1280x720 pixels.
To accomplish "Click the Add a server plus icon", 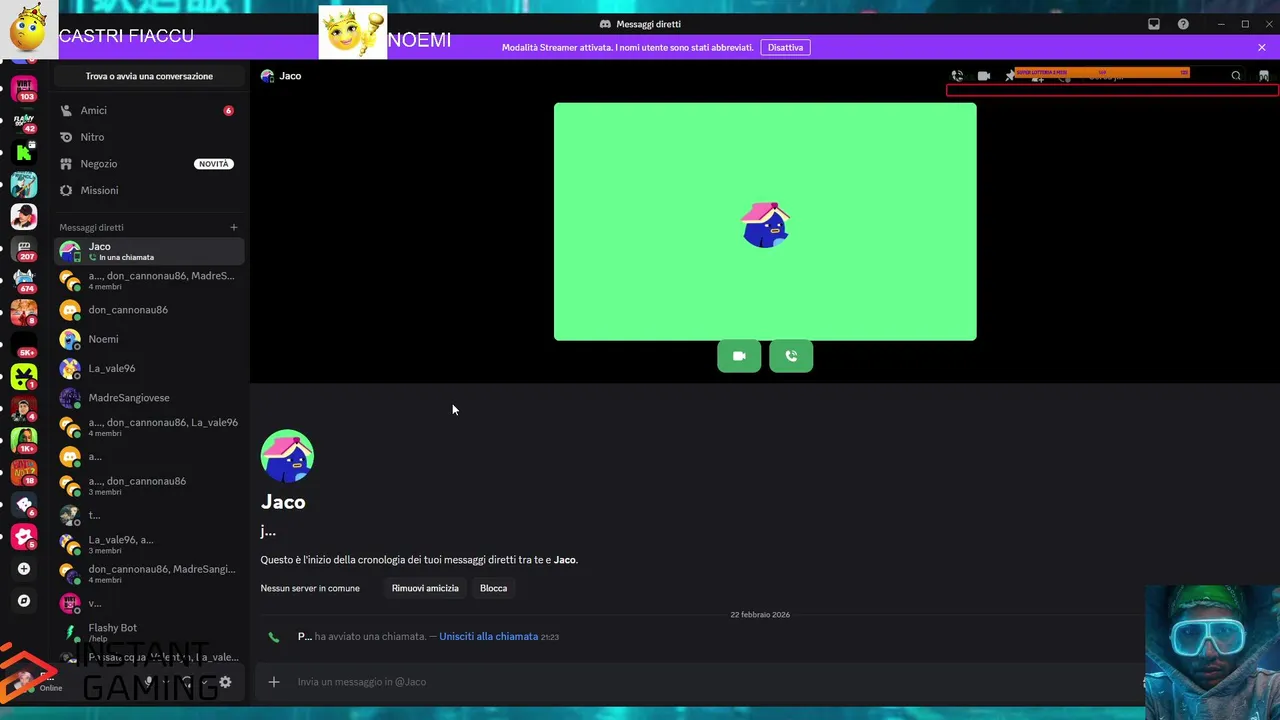I will 24,569.
